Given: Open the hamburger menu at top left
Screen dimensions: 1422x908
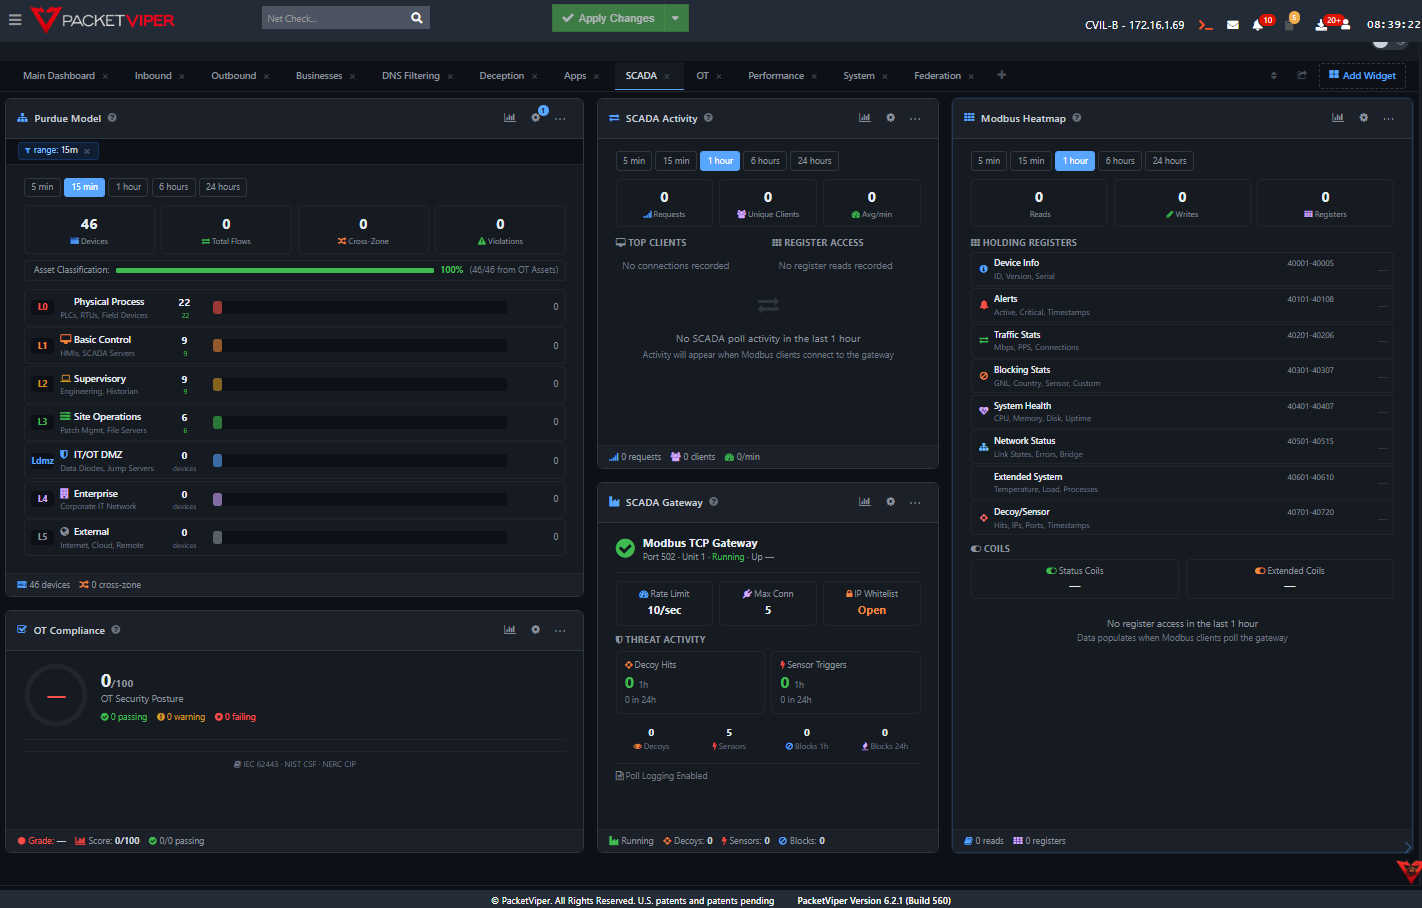Looking at the screenshot, I should click(x=15, y=19).
